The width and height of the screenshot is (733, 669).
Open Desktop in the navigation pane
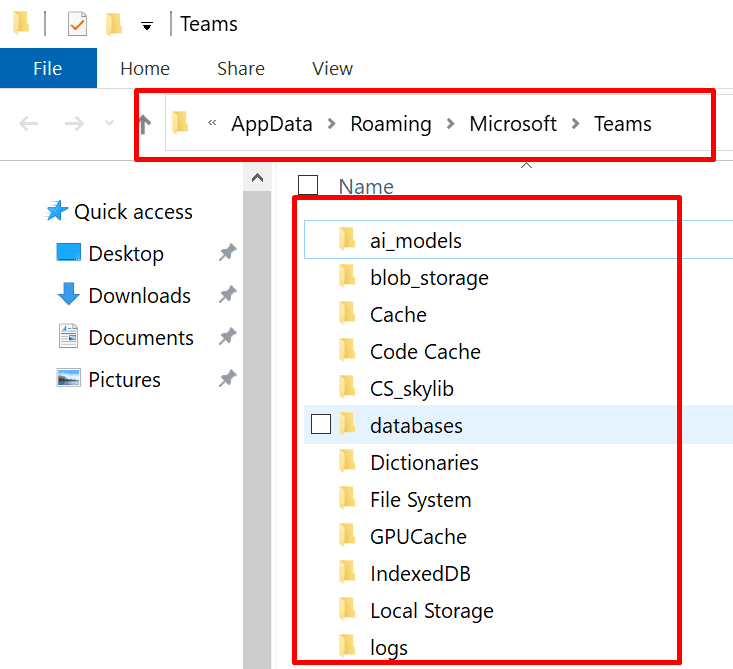[126, 253]
